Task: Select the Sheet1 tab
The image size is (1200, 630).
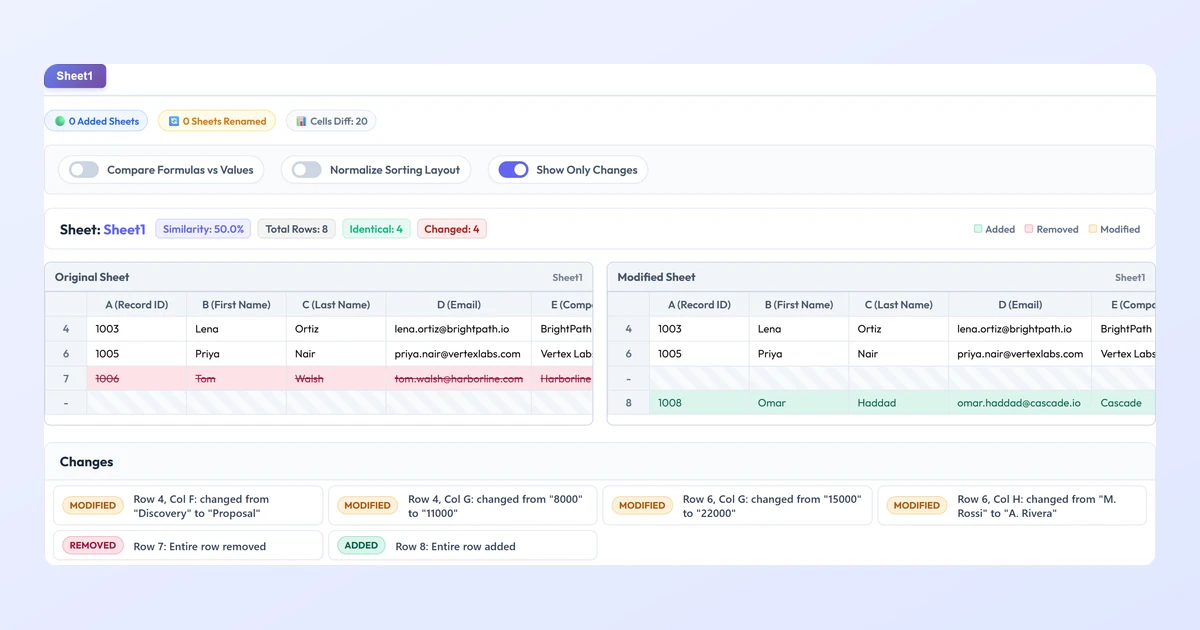Action: pyautogui.click(x=75, y=76)
